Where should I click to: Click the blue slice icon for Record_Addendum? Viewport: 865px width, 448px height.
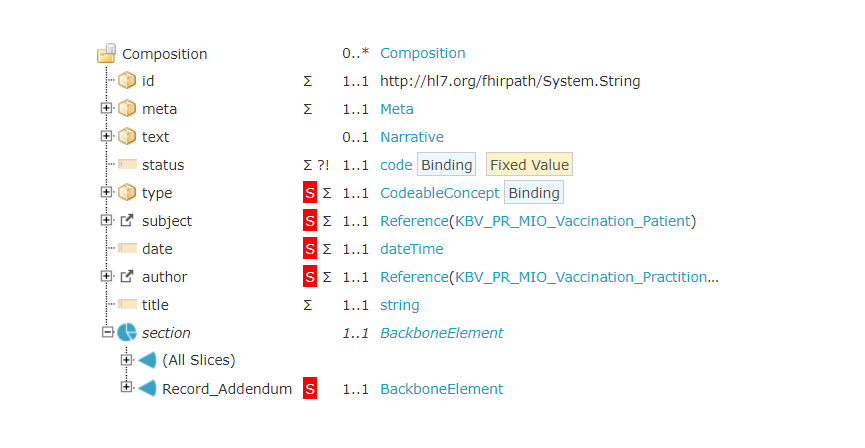(x=146, y=389)
